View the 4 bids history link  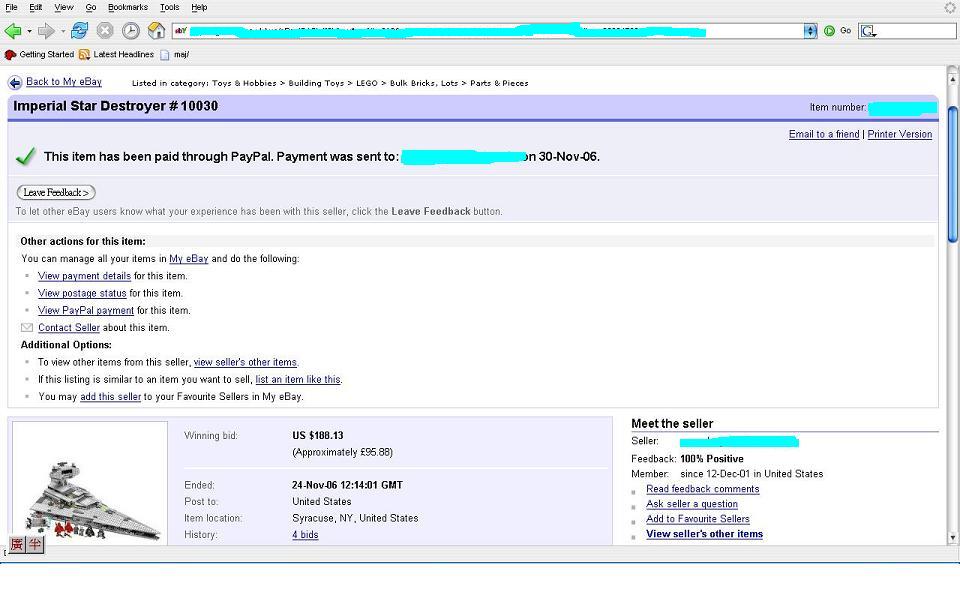[305, 535]
